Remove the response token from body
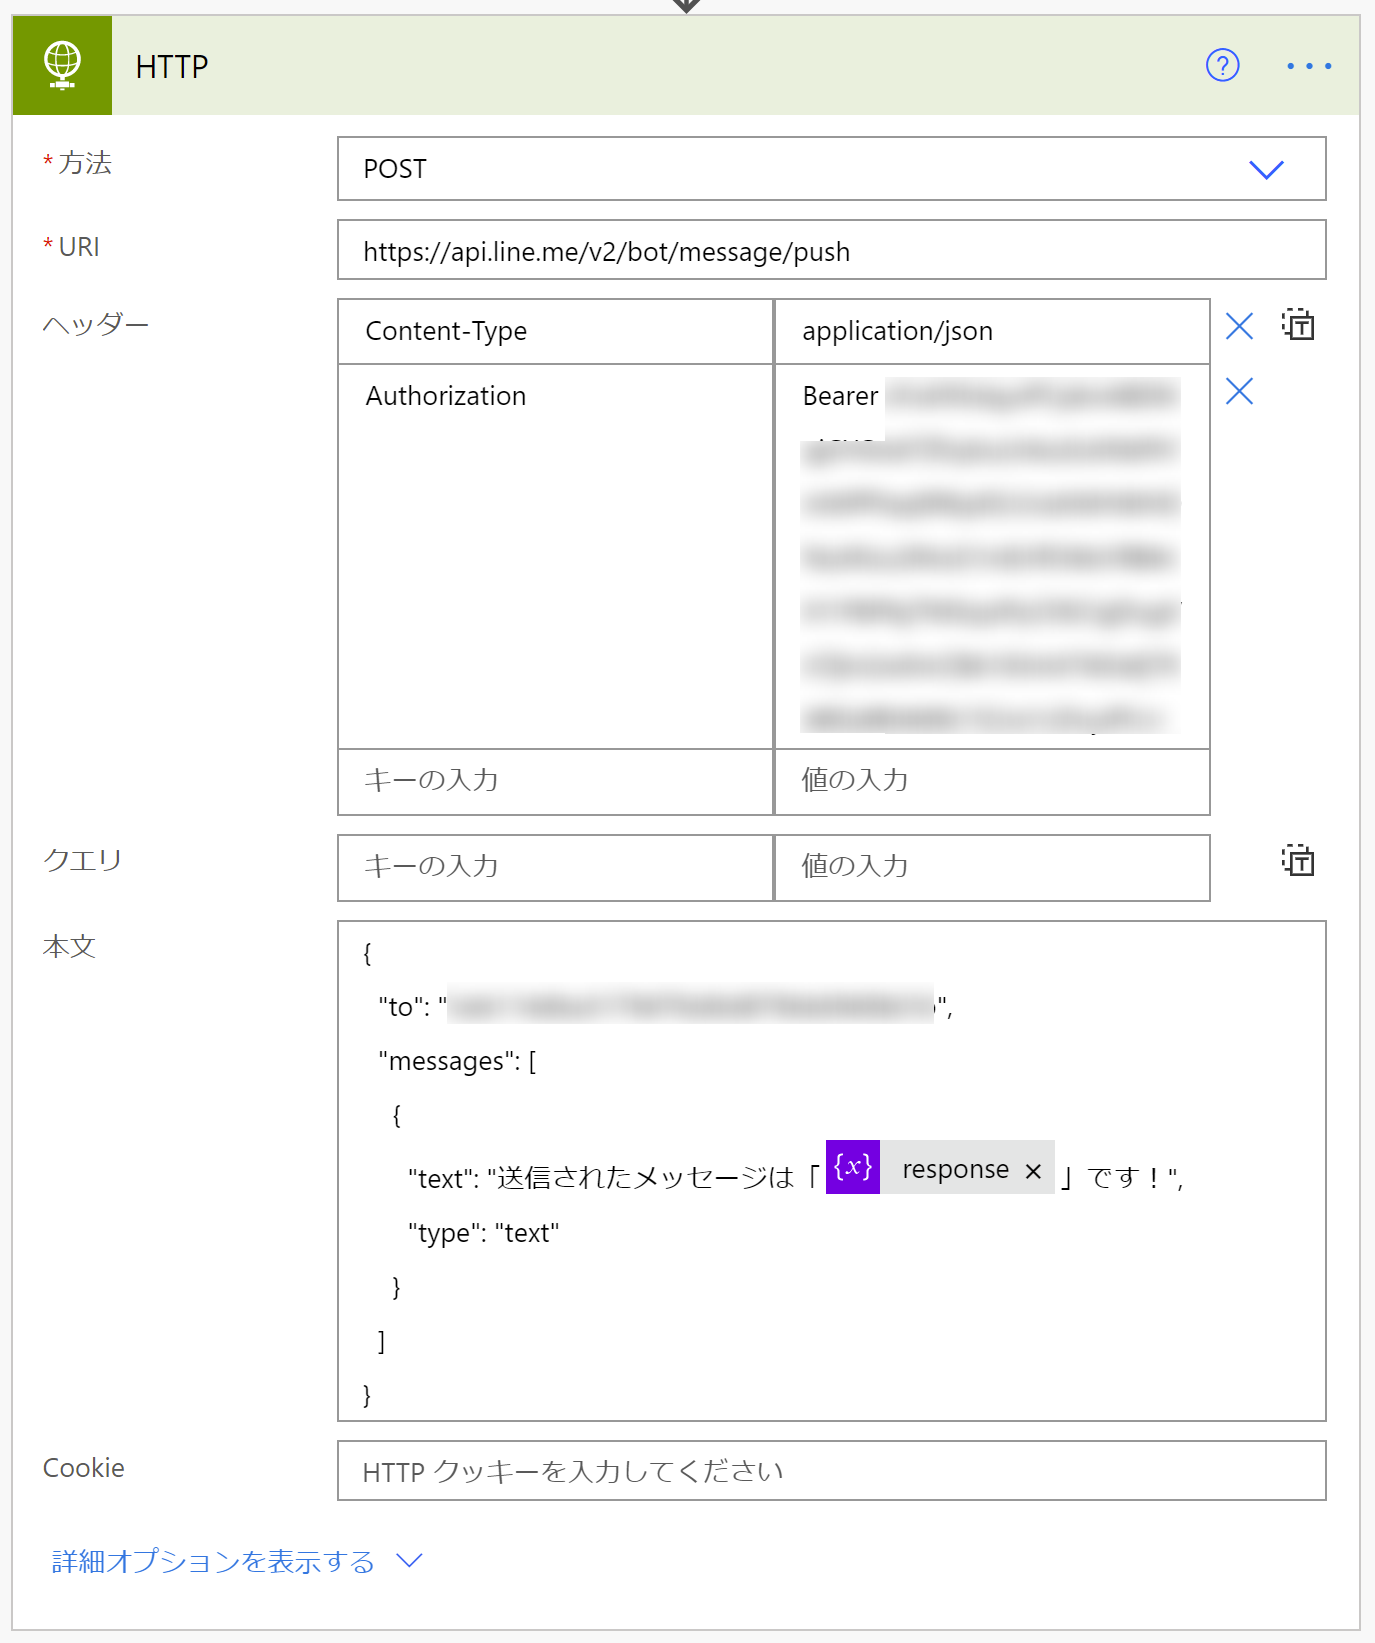The width and height of the screenshot is (1375, 1643). (x=1034, y=1170)
